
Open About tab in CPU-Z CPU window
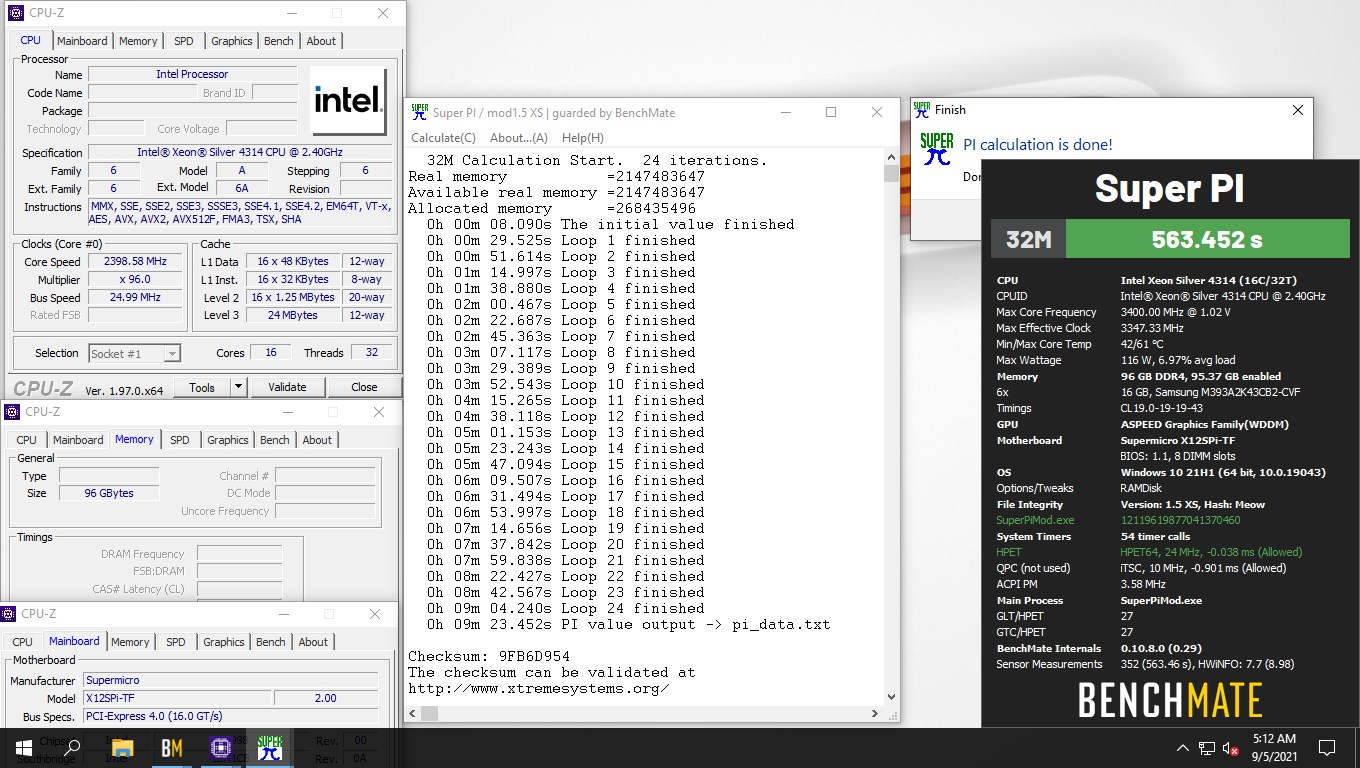tap(321, 41)
